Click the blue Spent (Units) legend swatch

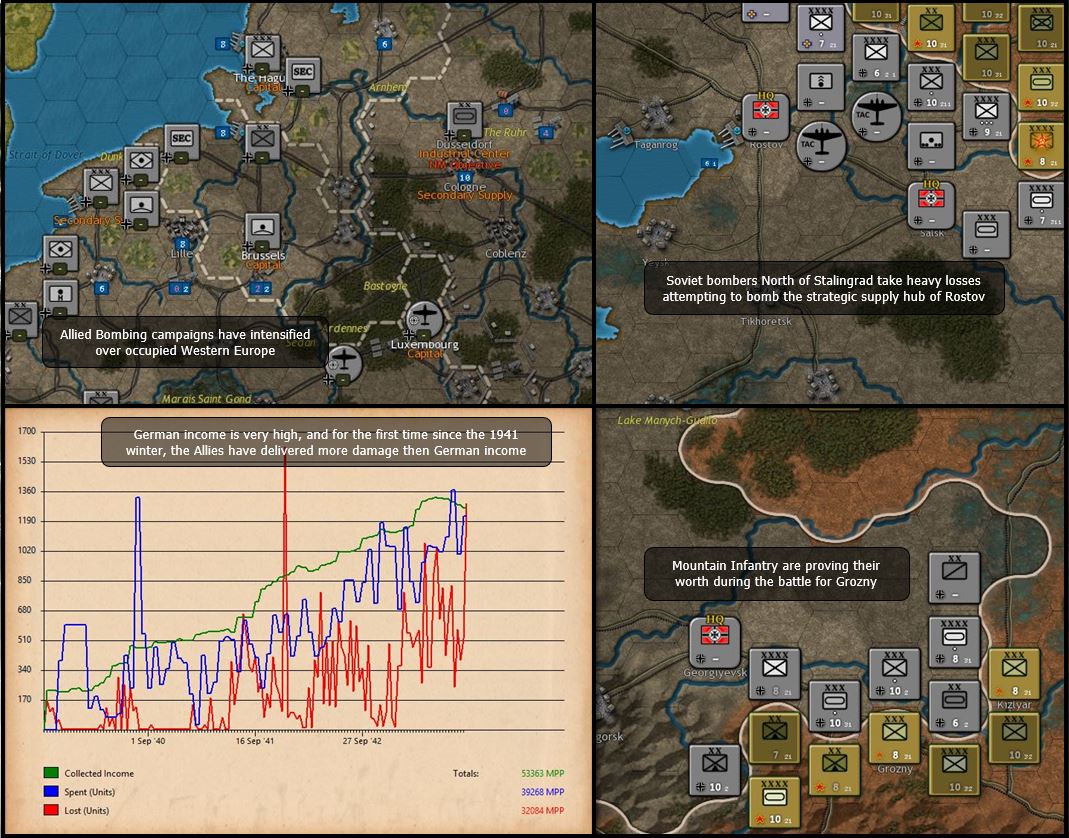[50, 792]
